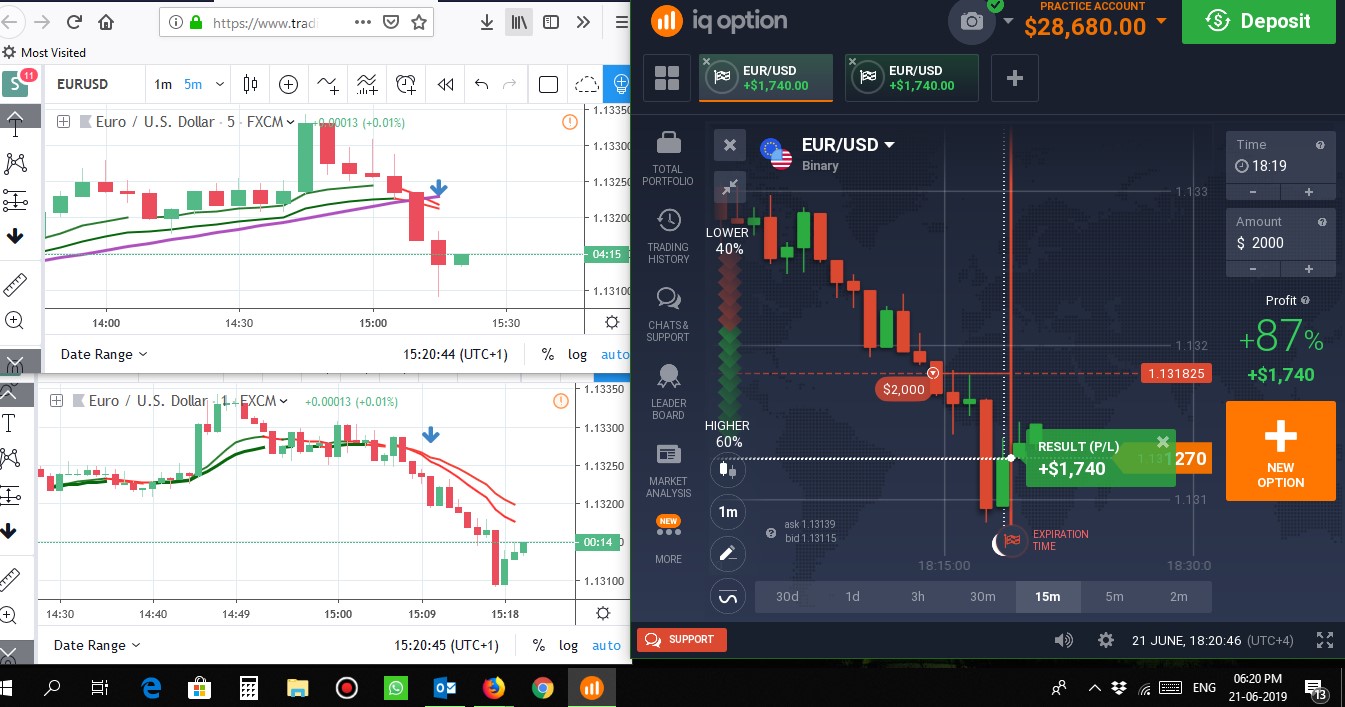Open Indicators in upper TradingView toolbar
The image size is (1345, 707).
[x=328, y=85]
